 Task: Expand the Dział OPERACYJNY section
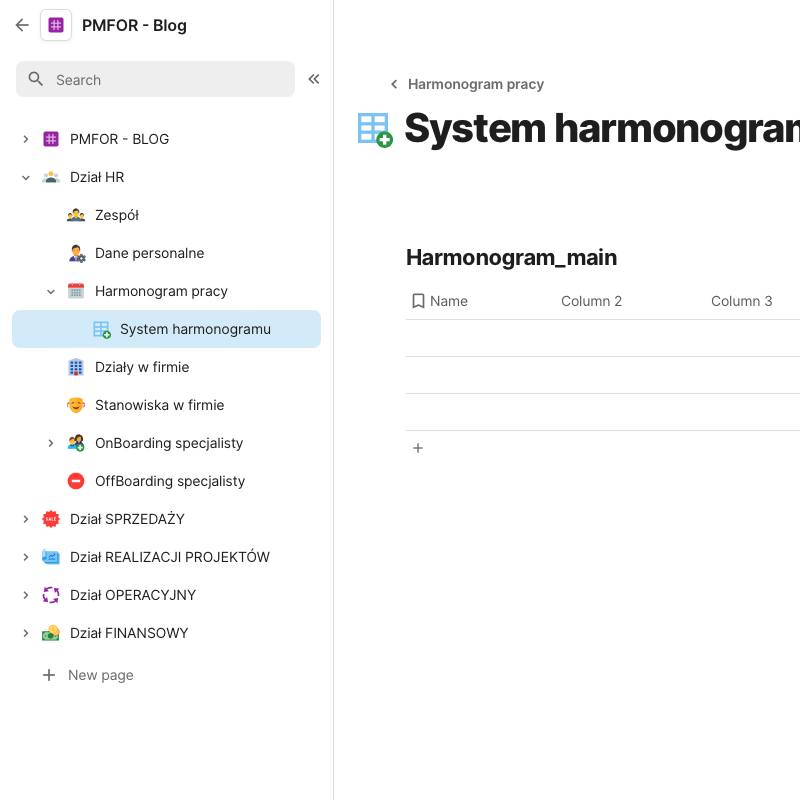(26, 595)
